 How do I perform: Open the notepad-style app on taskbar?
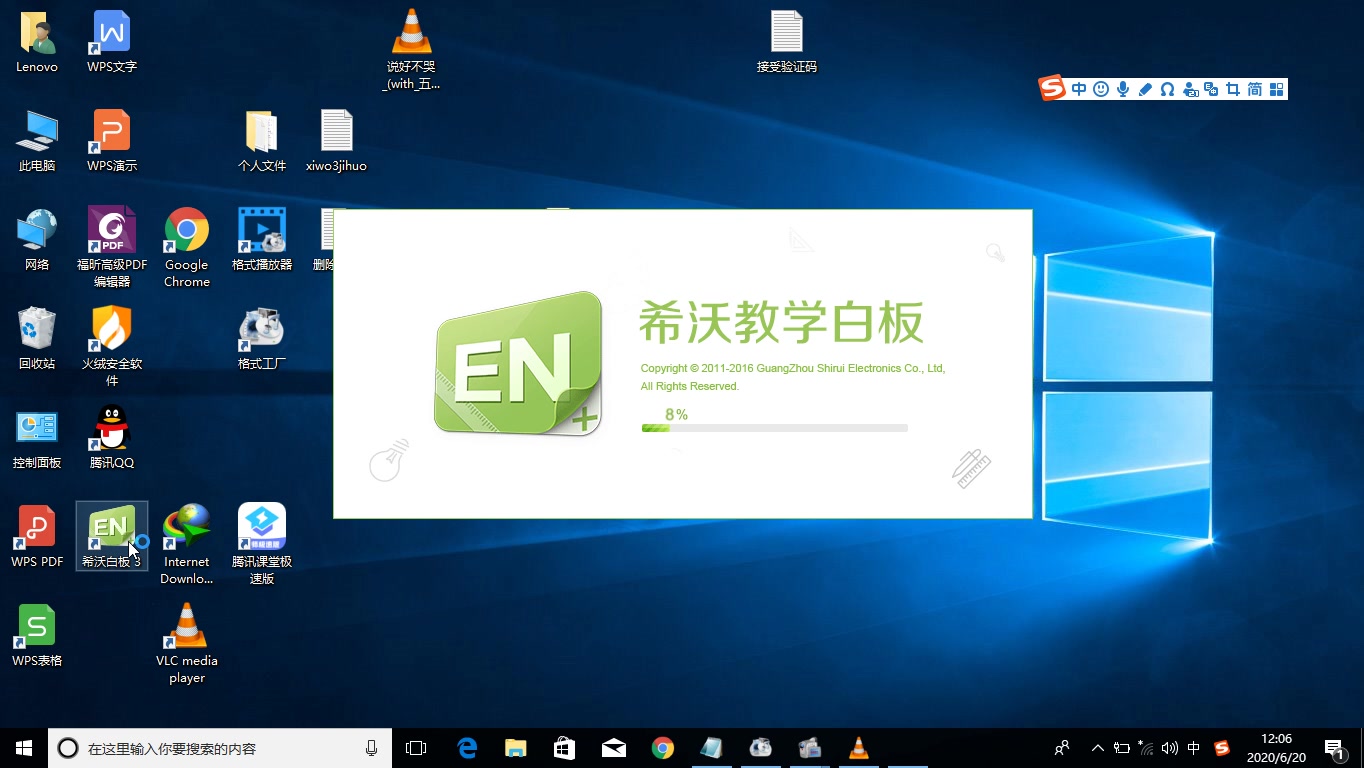[x=711, y=748]
